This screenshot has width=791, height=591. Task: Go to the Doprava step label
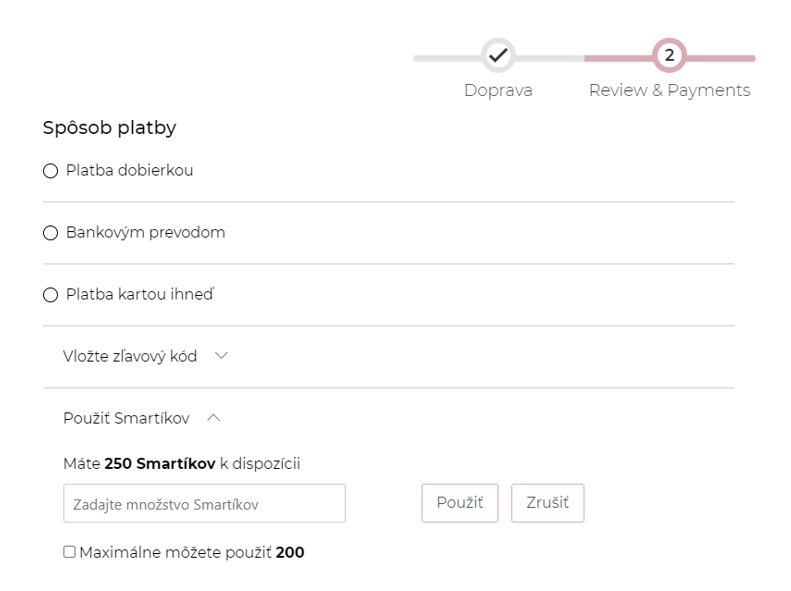point(498,90)
